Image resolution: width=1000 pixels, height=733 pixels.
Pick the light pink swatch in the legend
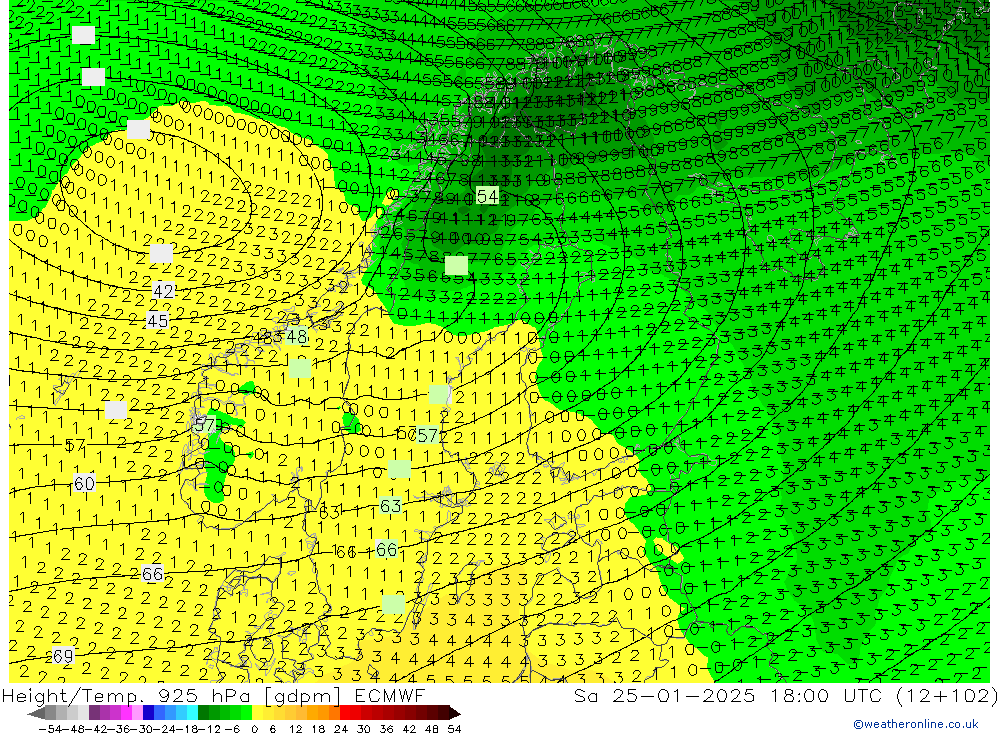[137, 713]
